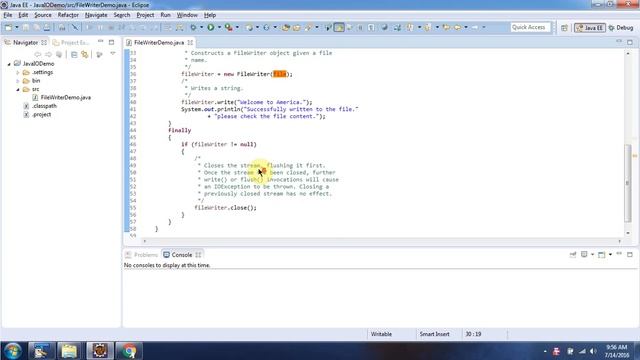The image size is (640, 360).
Task: Open the File menu
Action: tap(8, 15)
